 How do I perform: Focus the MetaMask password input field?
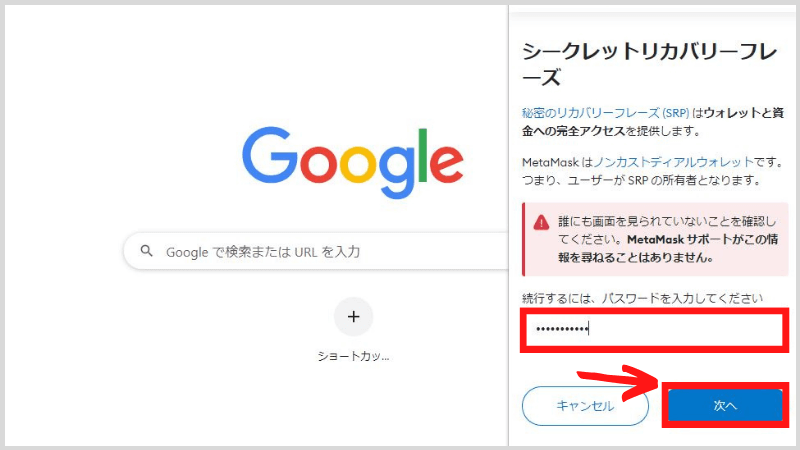(x=654, y=329)
